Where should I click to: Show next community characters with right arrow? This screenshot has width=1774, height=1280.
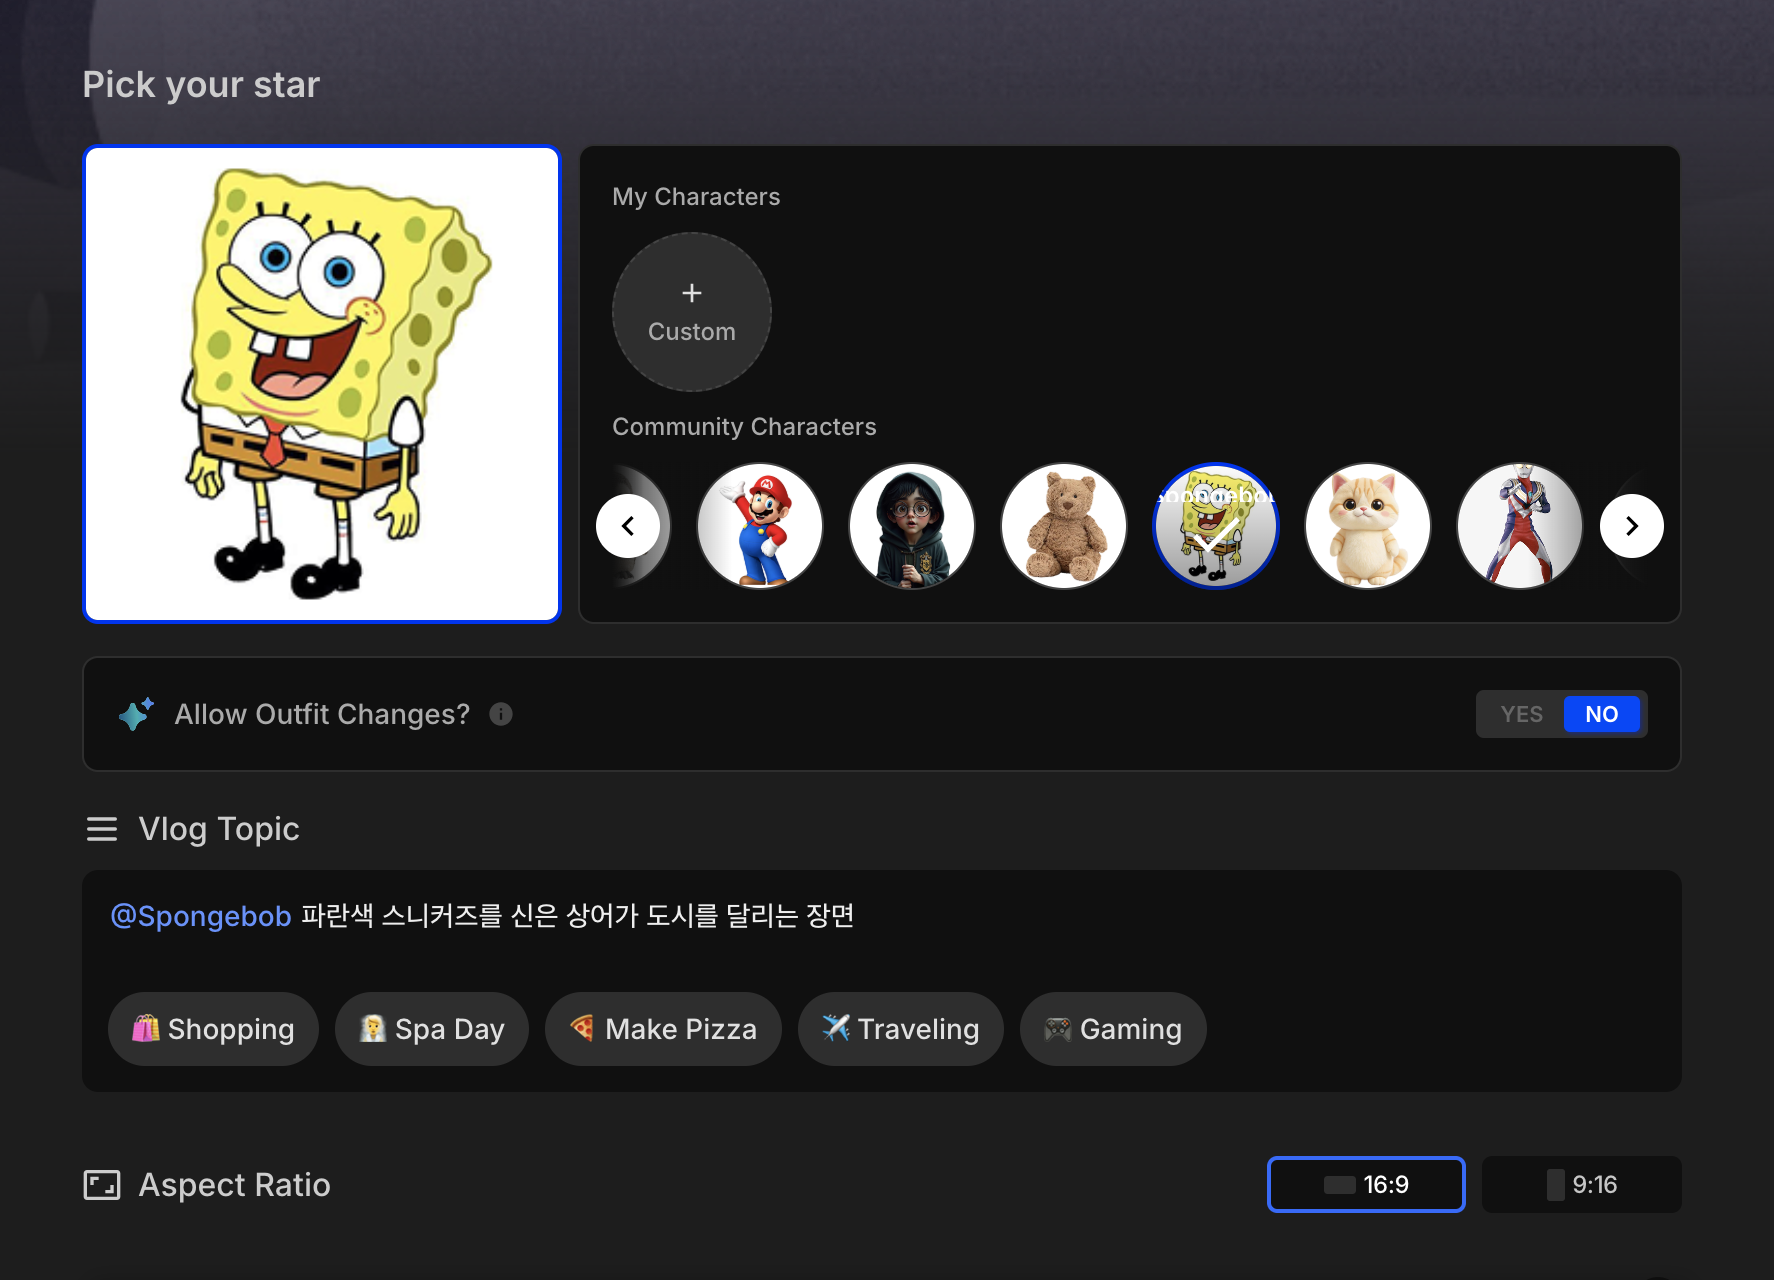[1632, 526]
